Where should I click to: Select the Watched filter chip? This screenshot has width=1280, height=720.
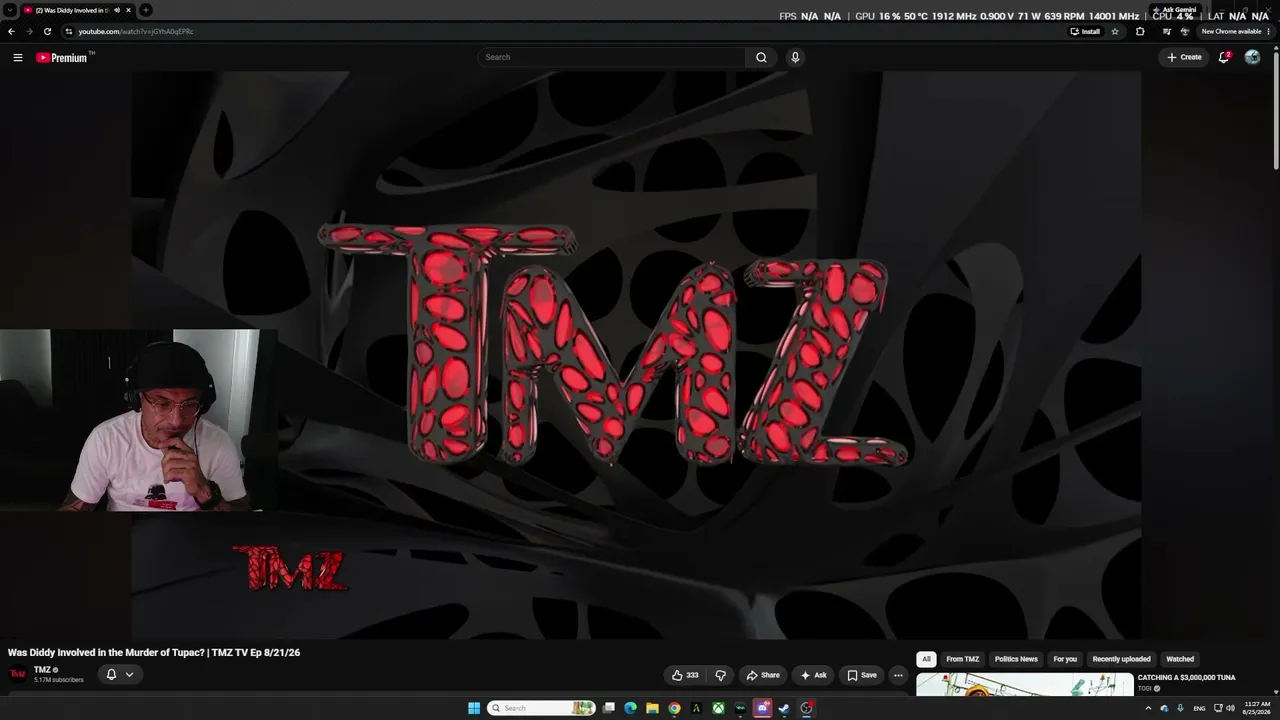click(x=1180, y=659)
